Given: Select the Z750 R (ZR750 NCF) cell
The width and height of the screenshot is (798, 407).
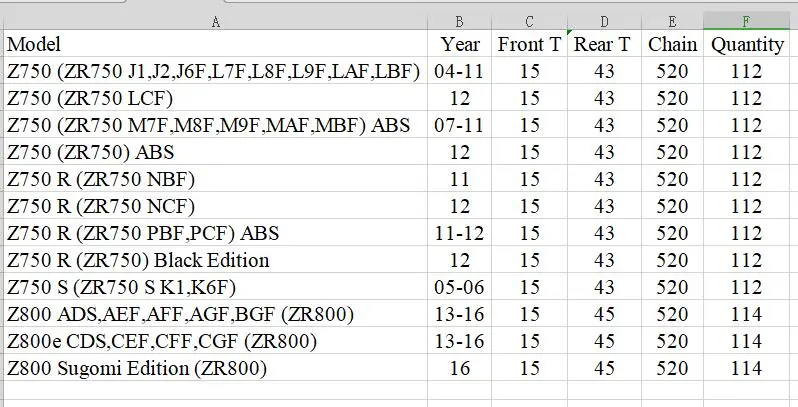Looking at the screenshot, I should (x=216, y=206).
